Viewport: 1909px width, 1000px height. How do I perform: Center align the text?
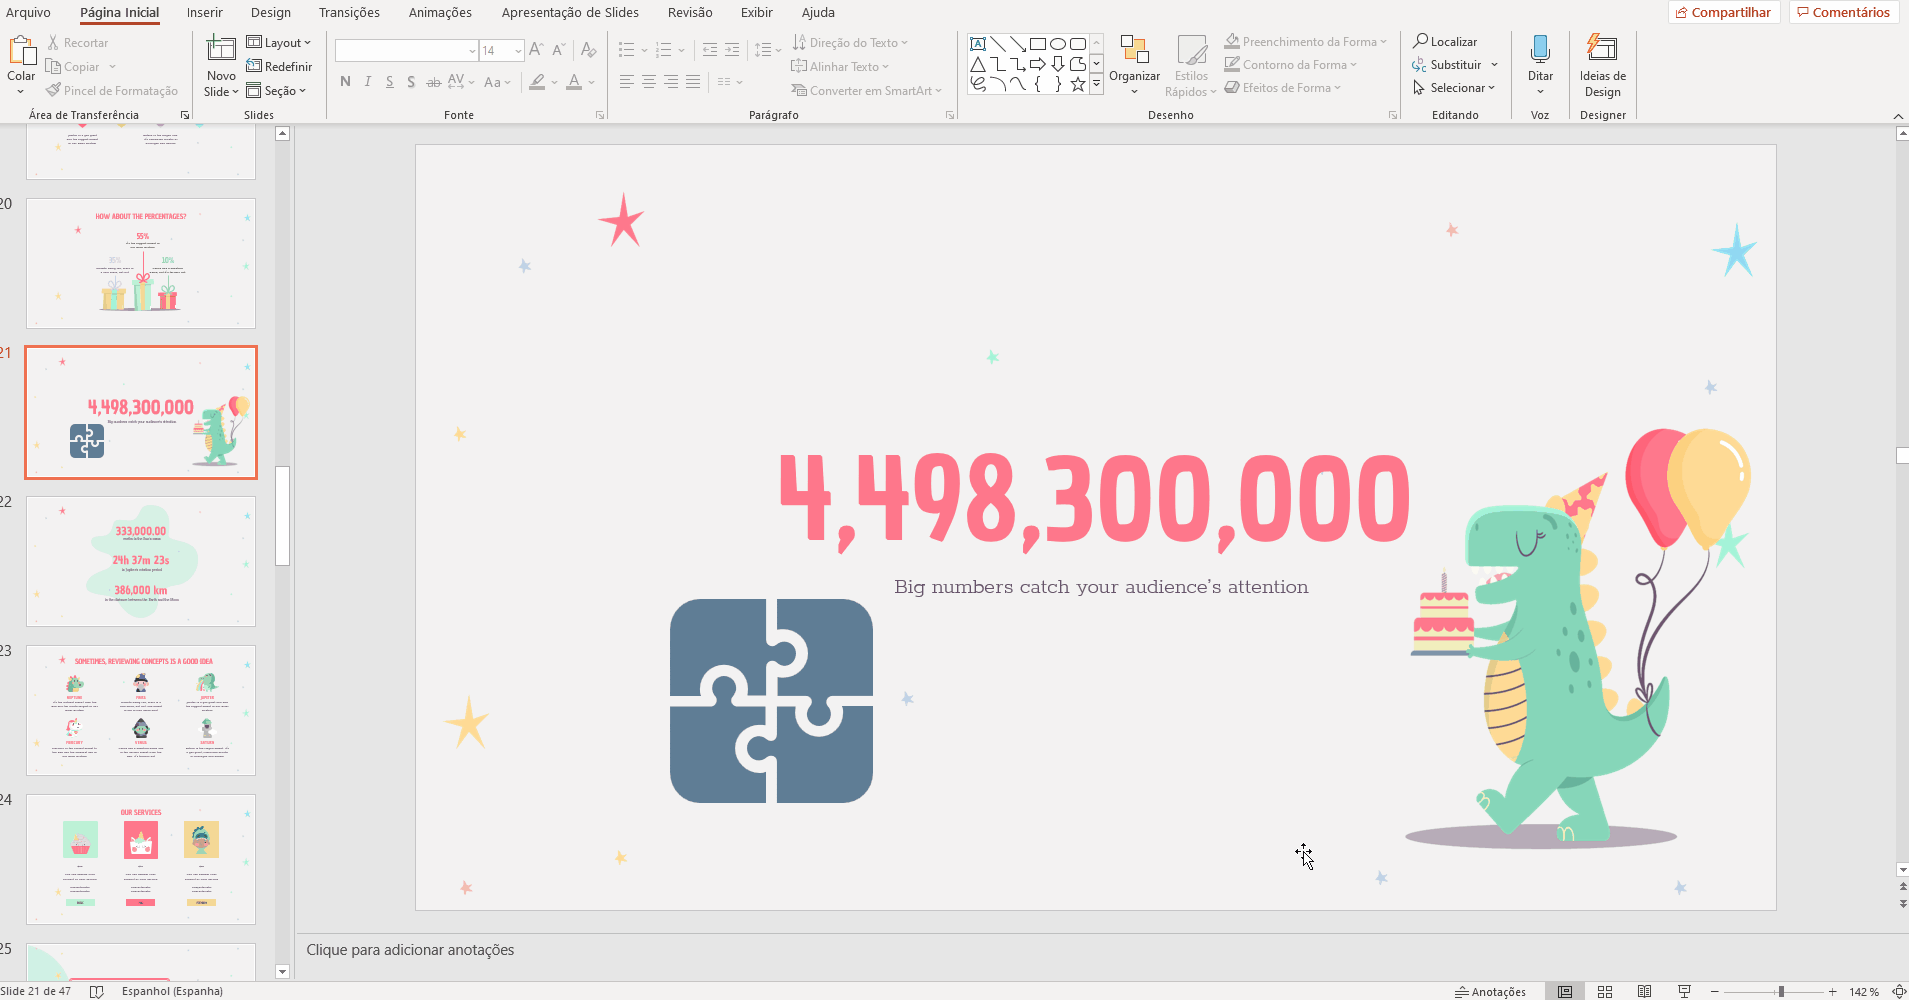(649, 82)
